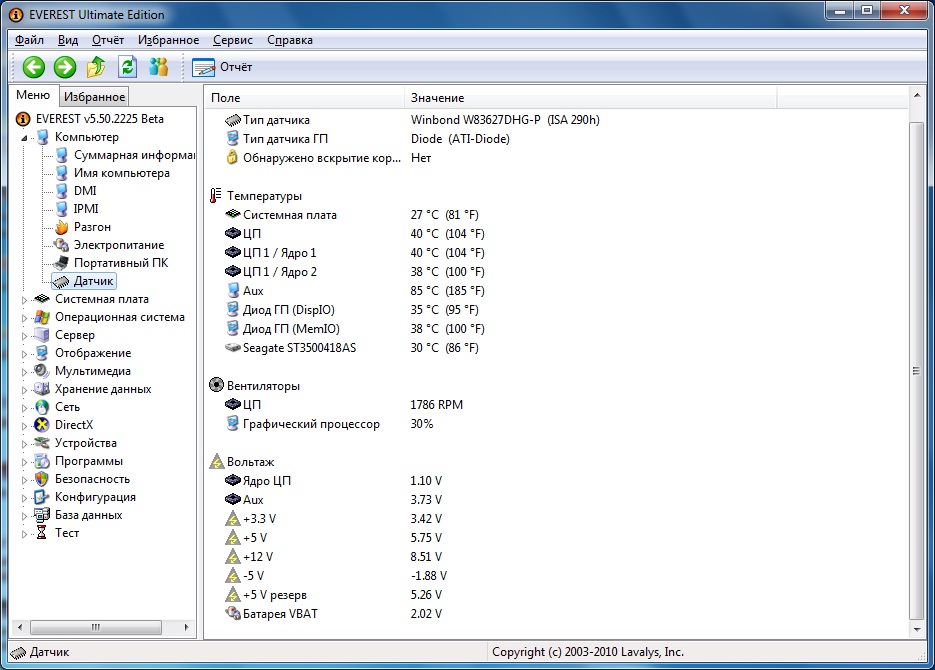Screen dimensions: 935x670
Task: Click the users icon in the toolbar
Action: [x=158, y=67]
